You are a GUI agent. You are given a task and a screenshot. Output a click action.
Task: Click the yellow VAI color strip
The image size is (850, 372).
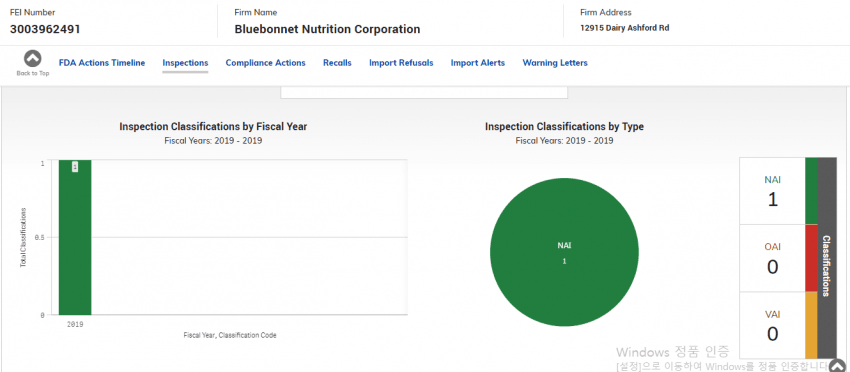[x=811, y=325]
